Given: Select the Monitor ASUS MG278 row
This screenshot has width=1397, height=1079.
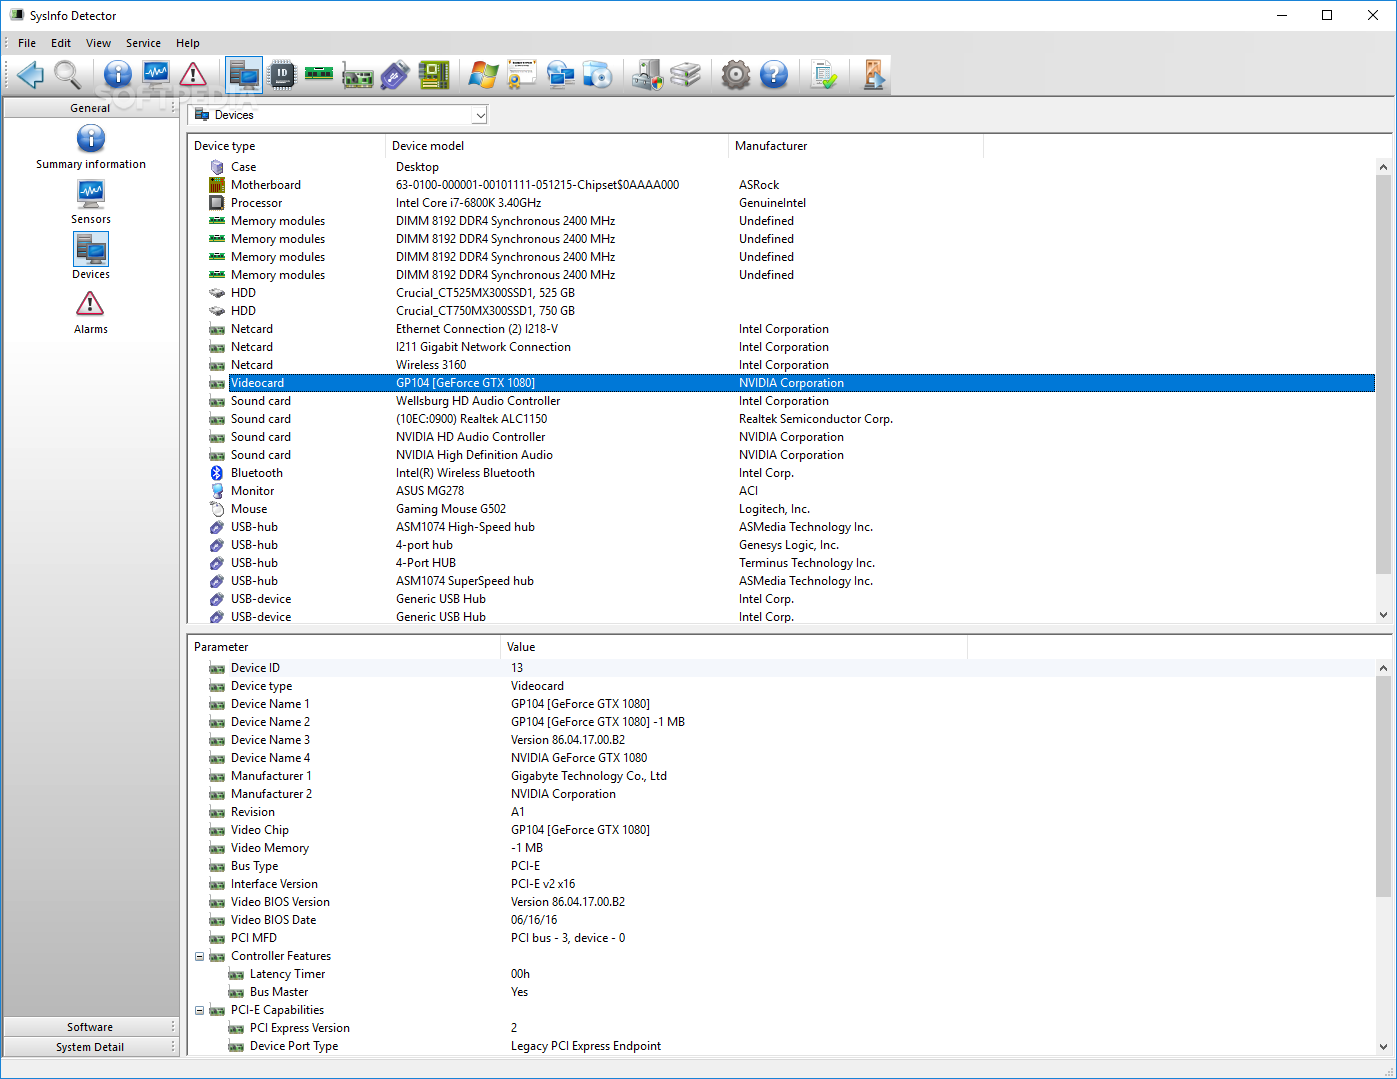Looking at the screenshot, I should [782, 491].
